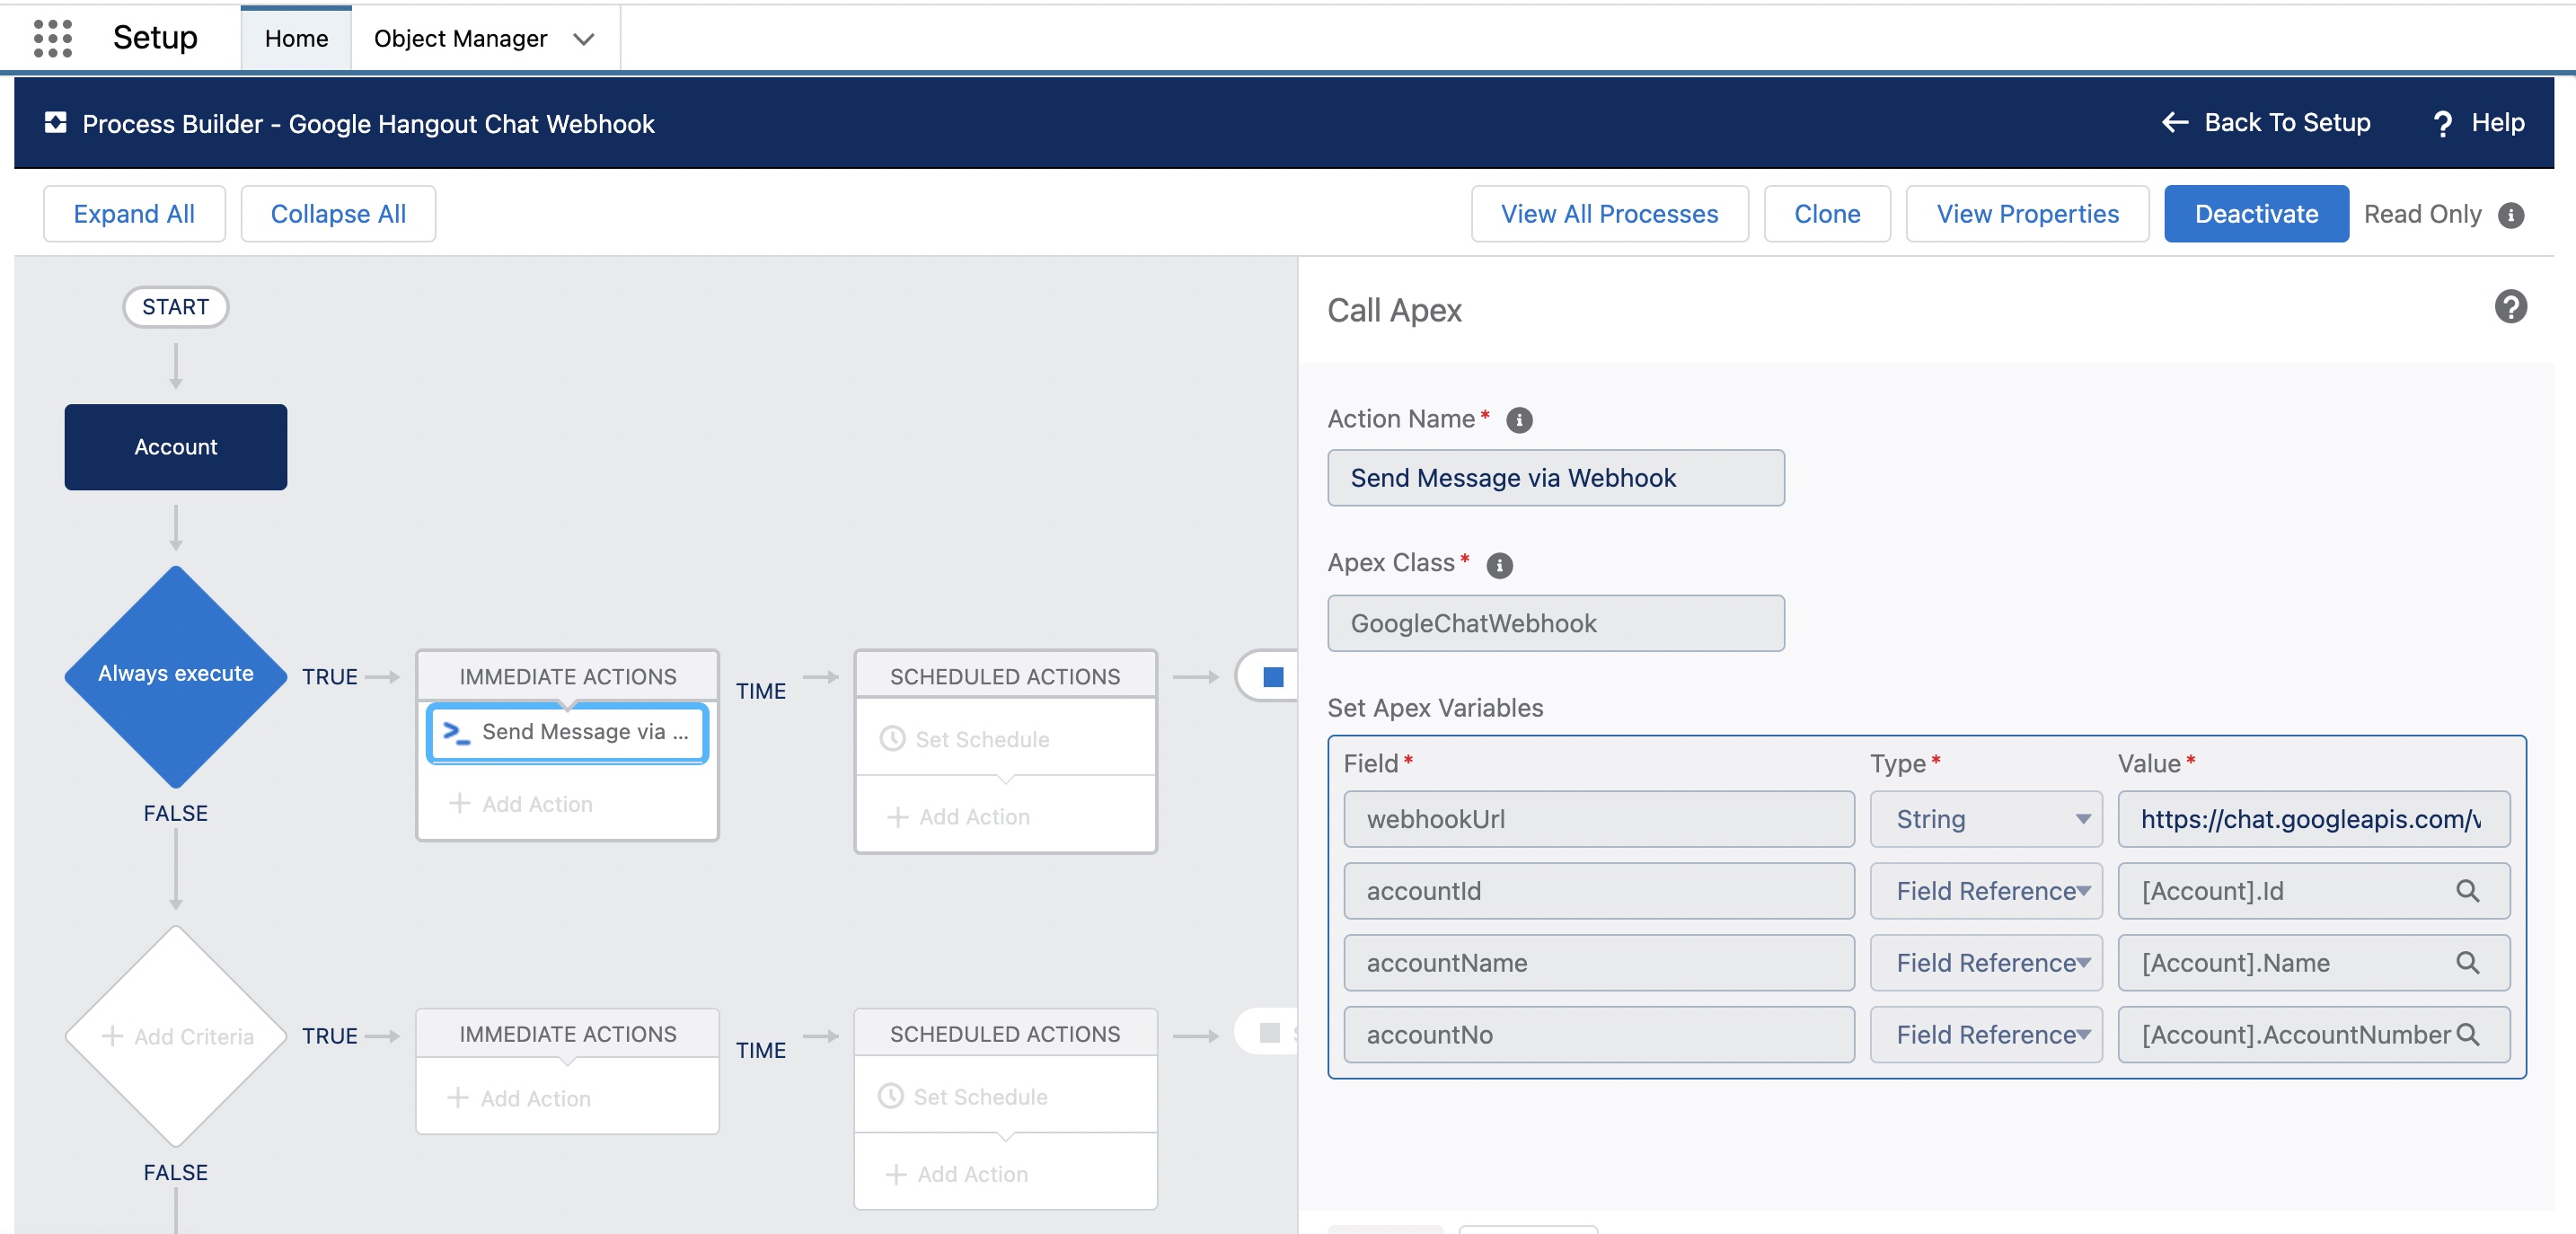This screenshot has height=1234, width=2576.
Task: Click the blue STOP square icon
Action: click(1272, 677)
